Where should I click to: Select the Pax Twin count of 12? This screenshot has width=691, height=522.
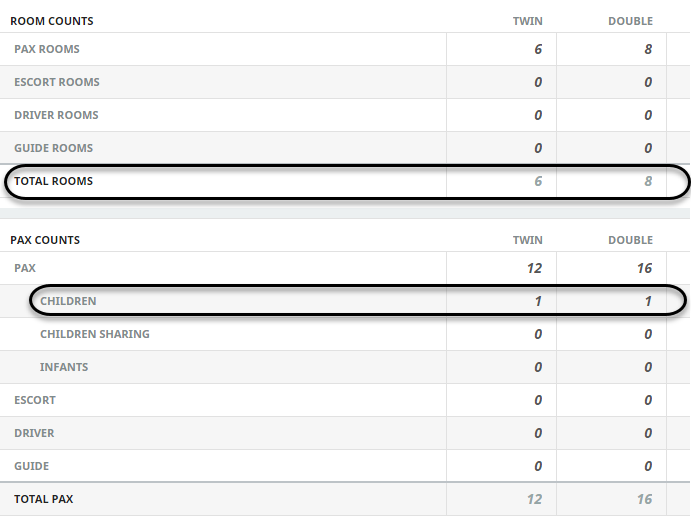point(533,268)
